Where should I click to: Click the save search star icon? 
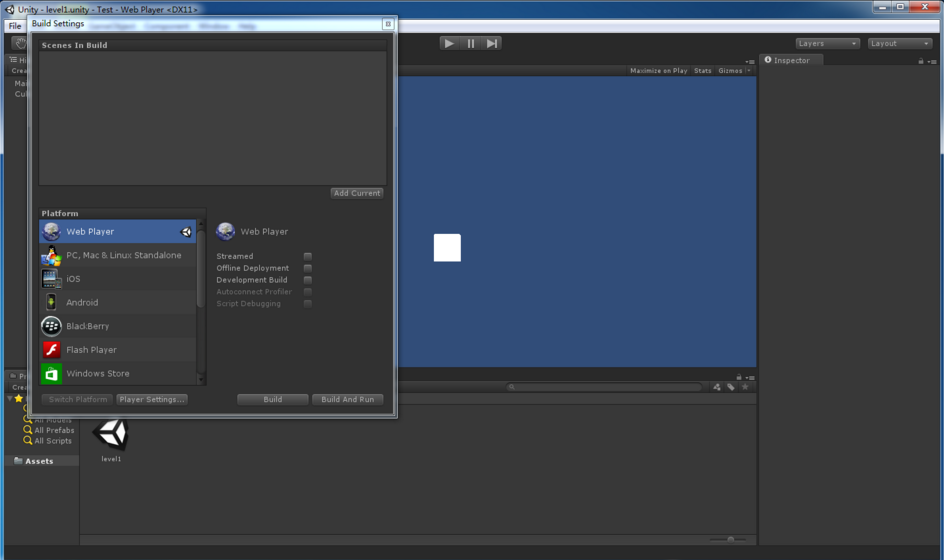745,387
